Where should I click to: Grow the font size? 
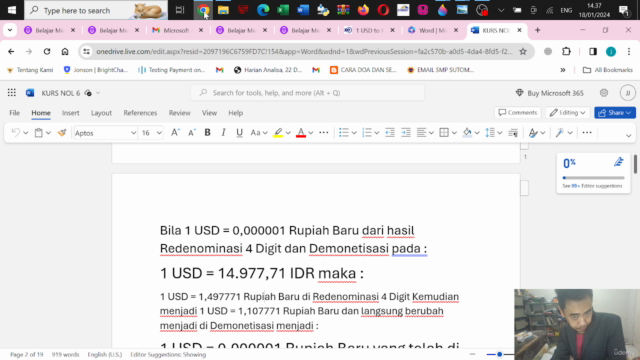coord(175,133)
